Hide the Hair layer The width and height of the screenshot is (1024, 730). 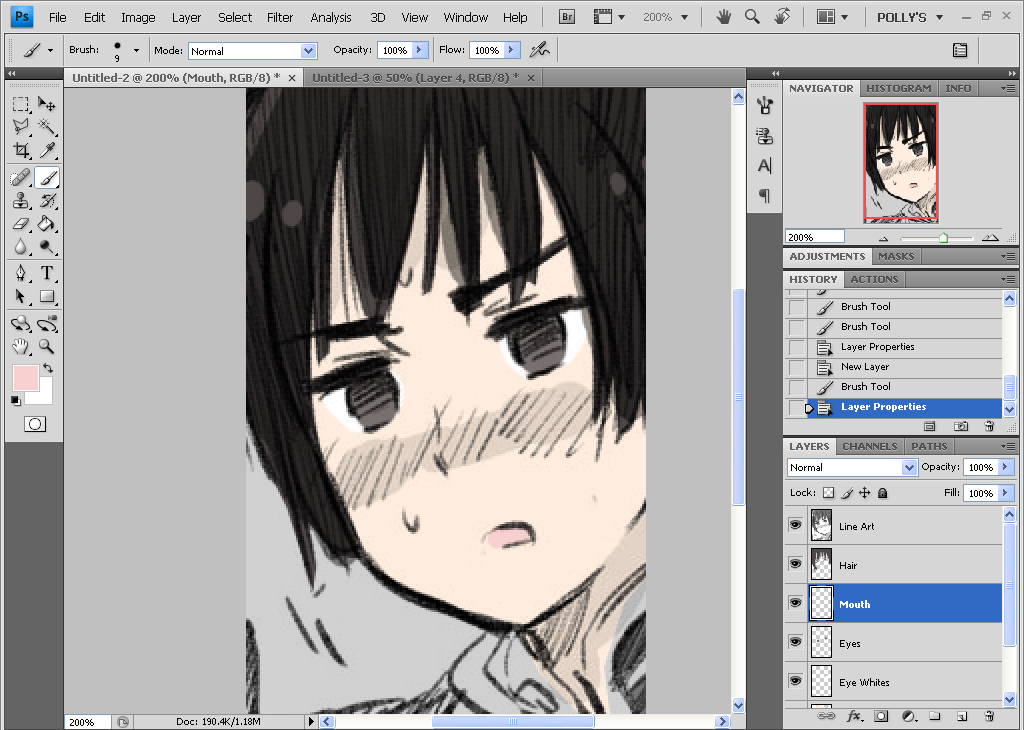(795, 564)
